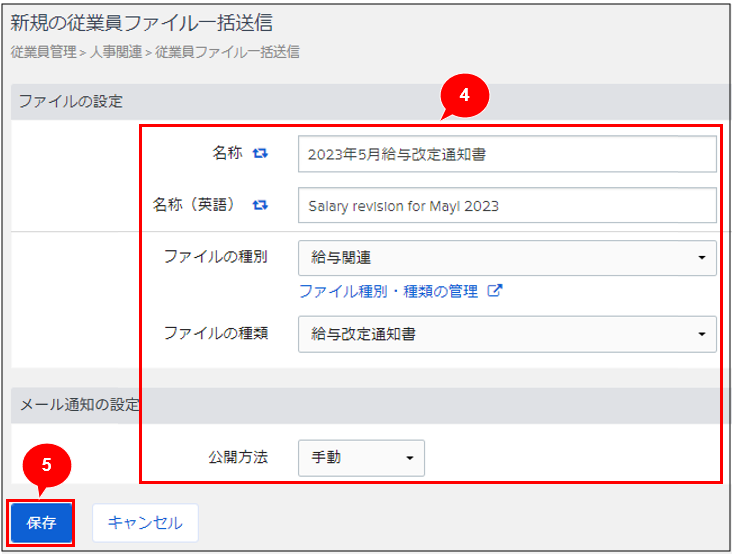732x554 pixels.
Task: Click the sync icon beside 名称（英語）
Action: (x=260, y=205)
